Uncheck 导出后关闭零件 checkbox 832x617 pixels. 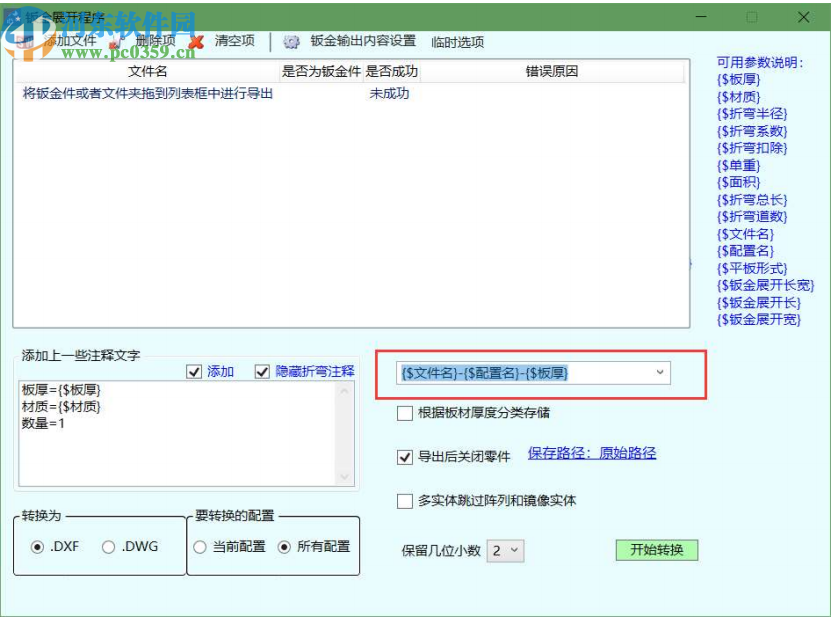click(x=405, y=457)
